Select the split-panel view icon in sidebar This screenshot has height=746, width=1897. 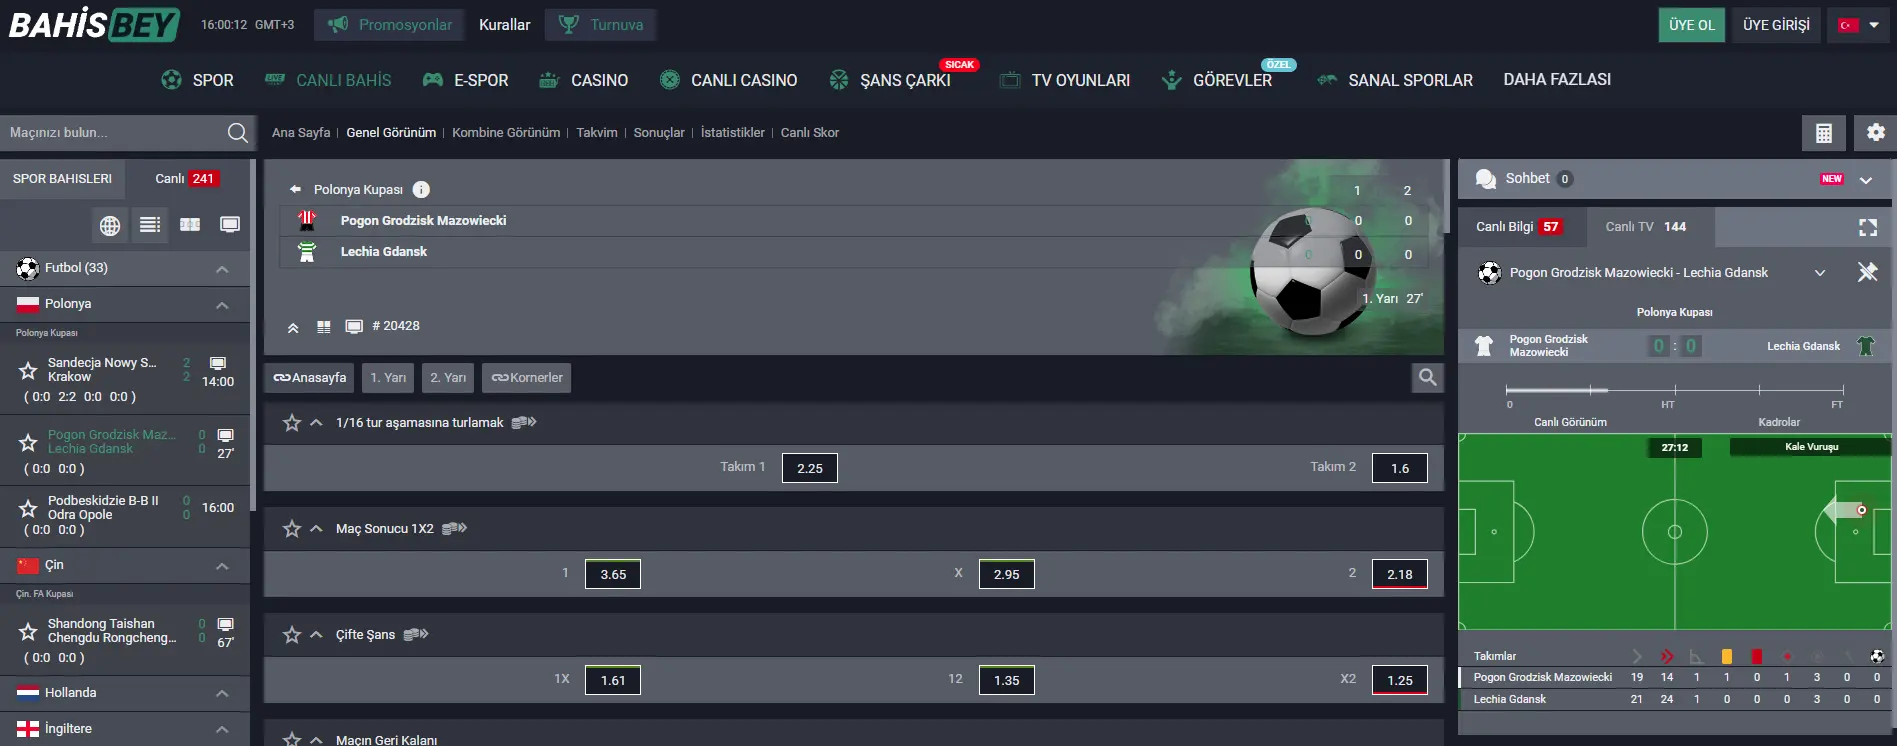(x=190, y=225)
